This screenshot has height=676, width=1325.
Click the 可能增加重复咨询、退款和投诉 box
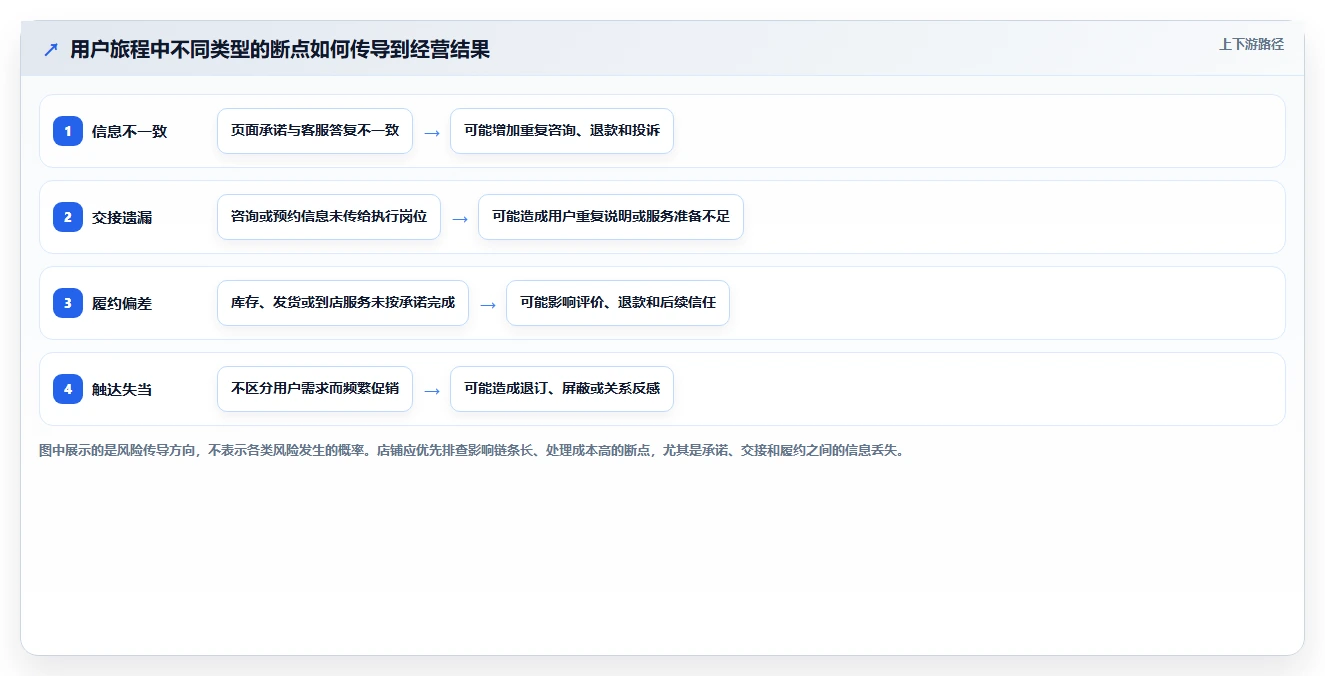562,131
